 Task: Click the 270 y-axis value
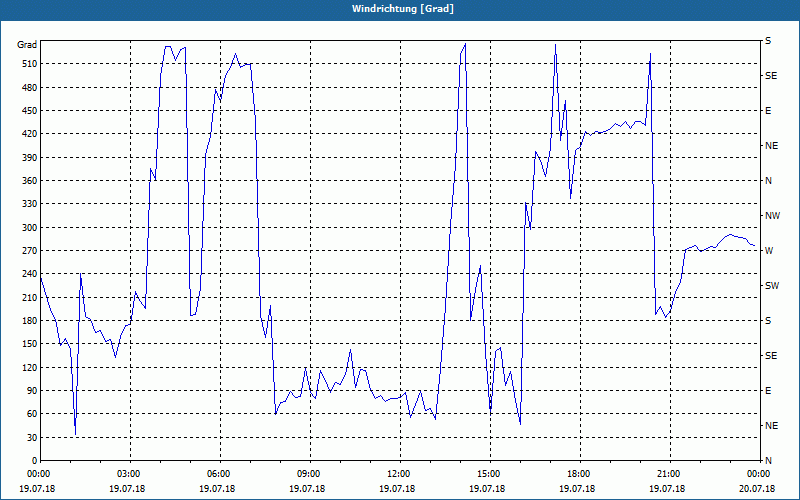(x=30, y=251)
